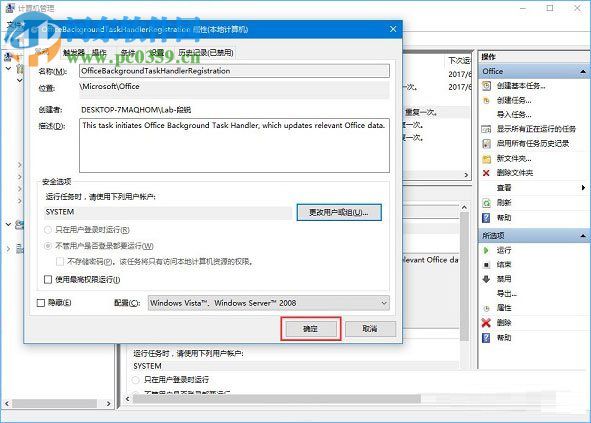
Task: Toggle the 不存储密码 checkbox
Action: pyautogui.click(x=60, y=261)
